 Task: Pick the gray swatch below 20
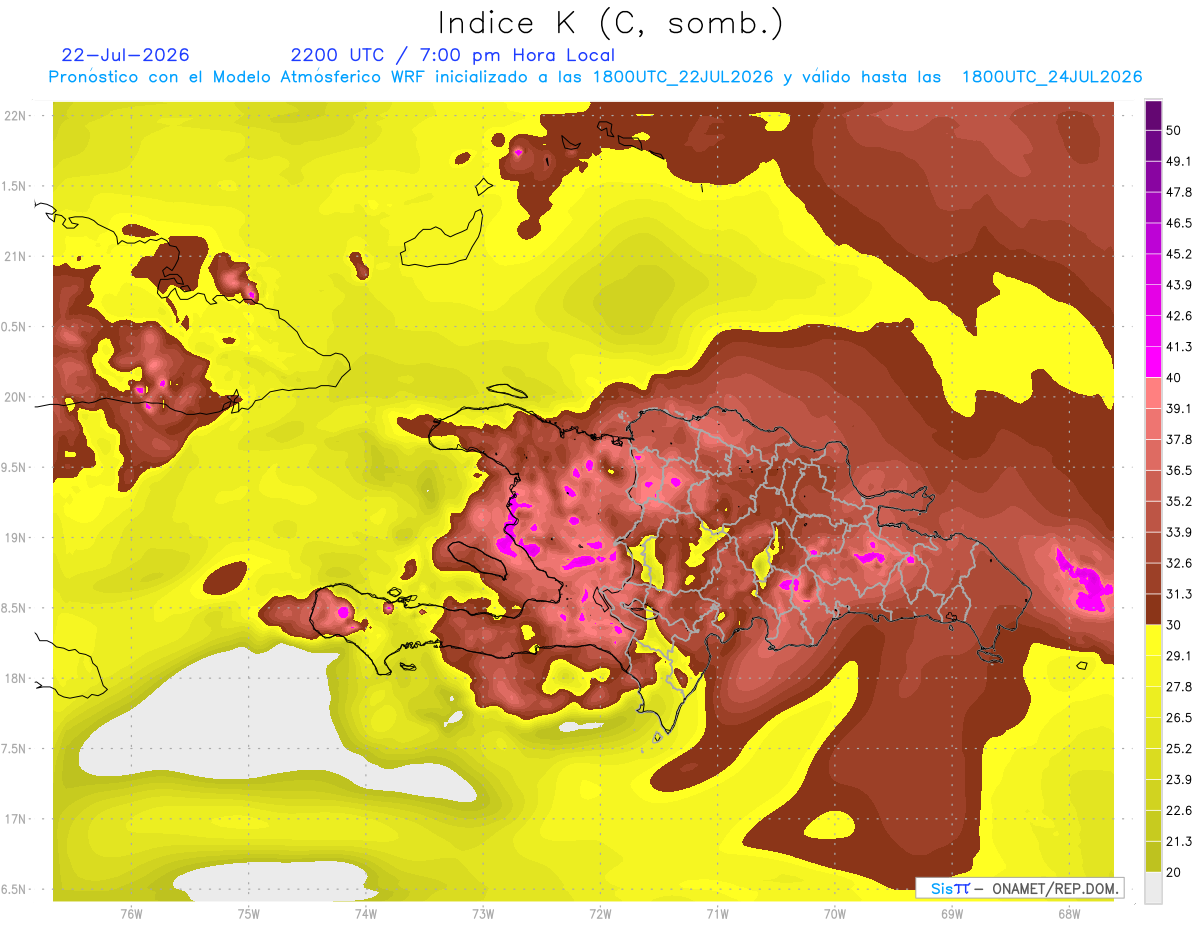[x=1153, y=887]
